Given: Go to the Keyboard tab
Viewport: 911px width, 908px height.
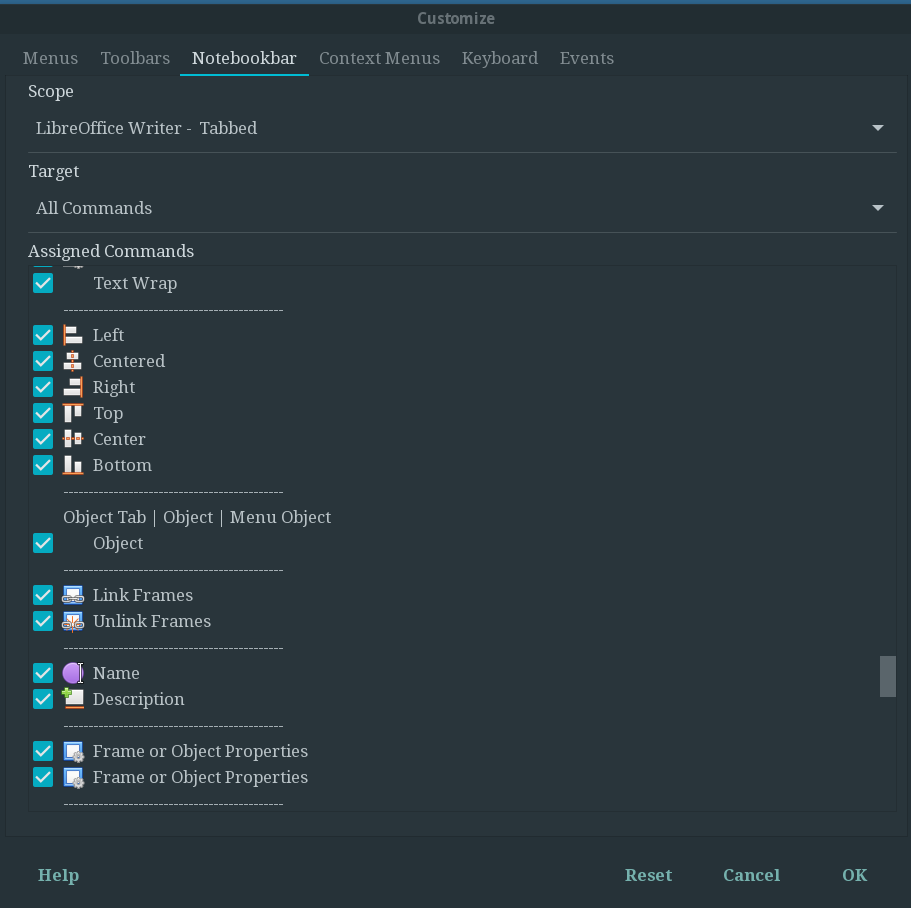Looking at the screenshot, I should pos(500,59).
